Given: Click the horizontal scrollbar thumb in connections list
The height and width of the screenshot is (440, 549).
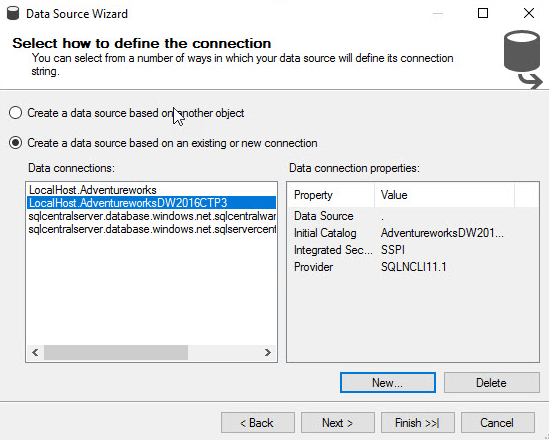Looking at the screenshot, I should coord(116,352).
